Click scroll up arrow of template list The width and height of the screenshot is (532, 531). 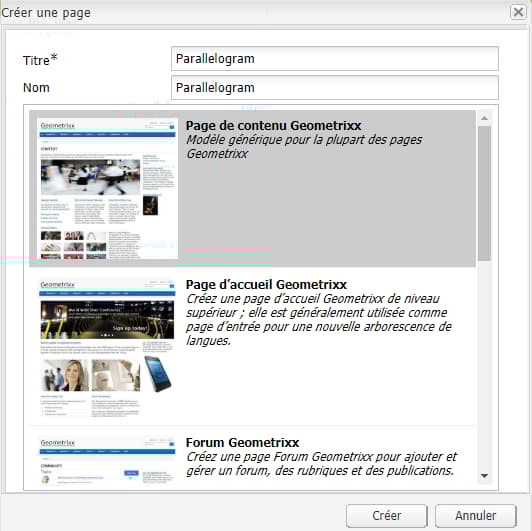click(x=484, y=118)
